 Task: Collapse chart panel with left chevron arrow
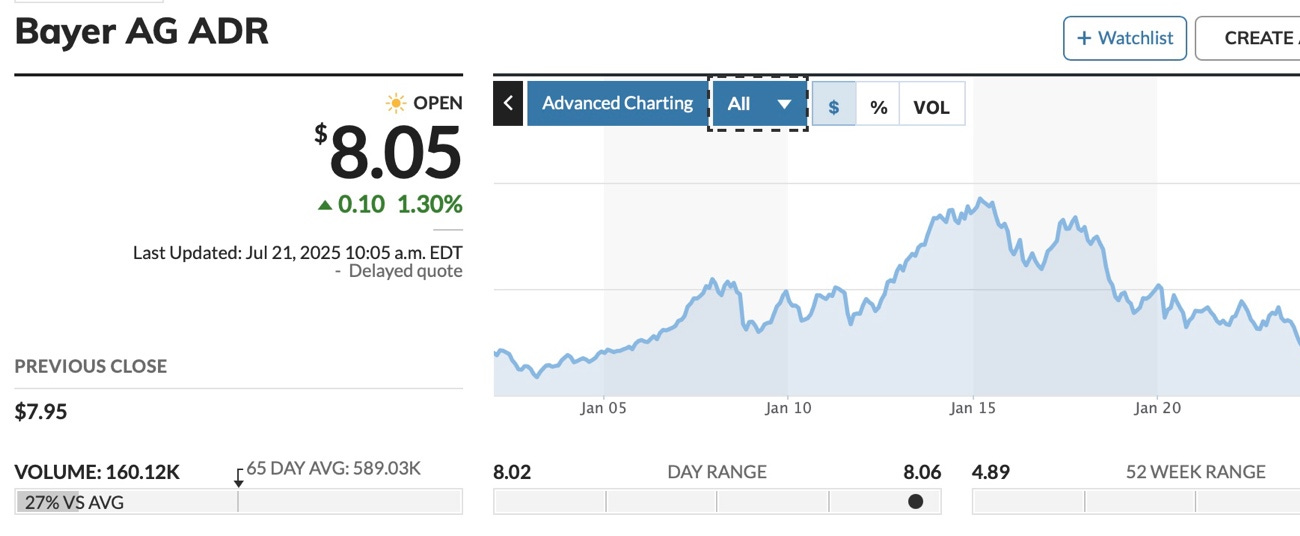click(508, 103)
